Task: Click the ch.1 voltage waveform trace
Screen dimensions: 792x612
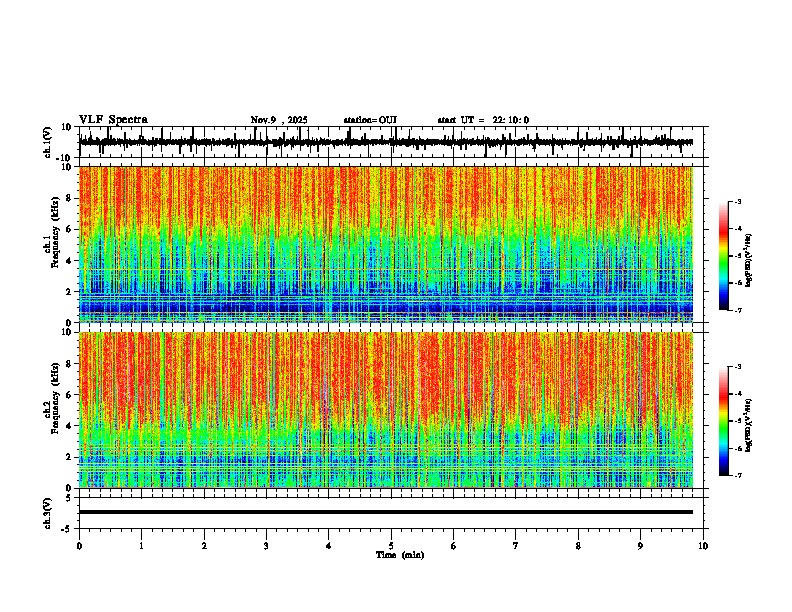Action: tap(386, 142)
